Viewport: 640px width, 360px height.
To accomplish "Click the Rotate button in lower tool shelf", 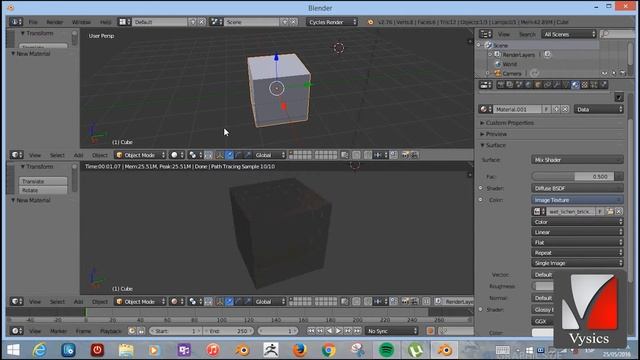I will point(43,190).
